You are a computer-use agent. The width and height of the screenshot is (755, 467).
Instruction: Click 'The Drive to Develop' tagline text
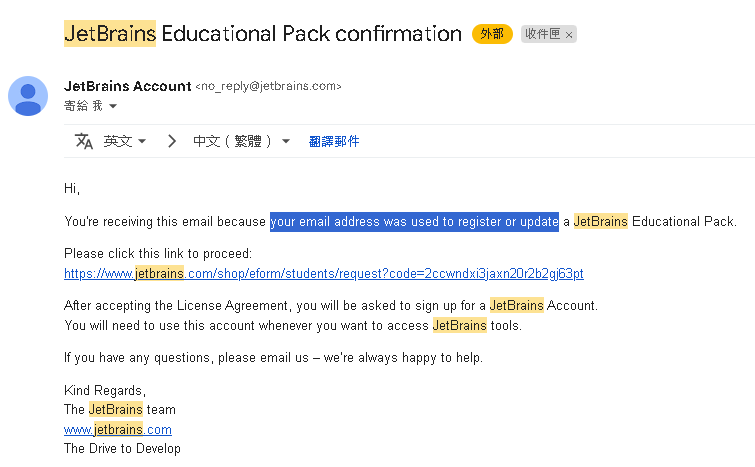coord(122,448)
